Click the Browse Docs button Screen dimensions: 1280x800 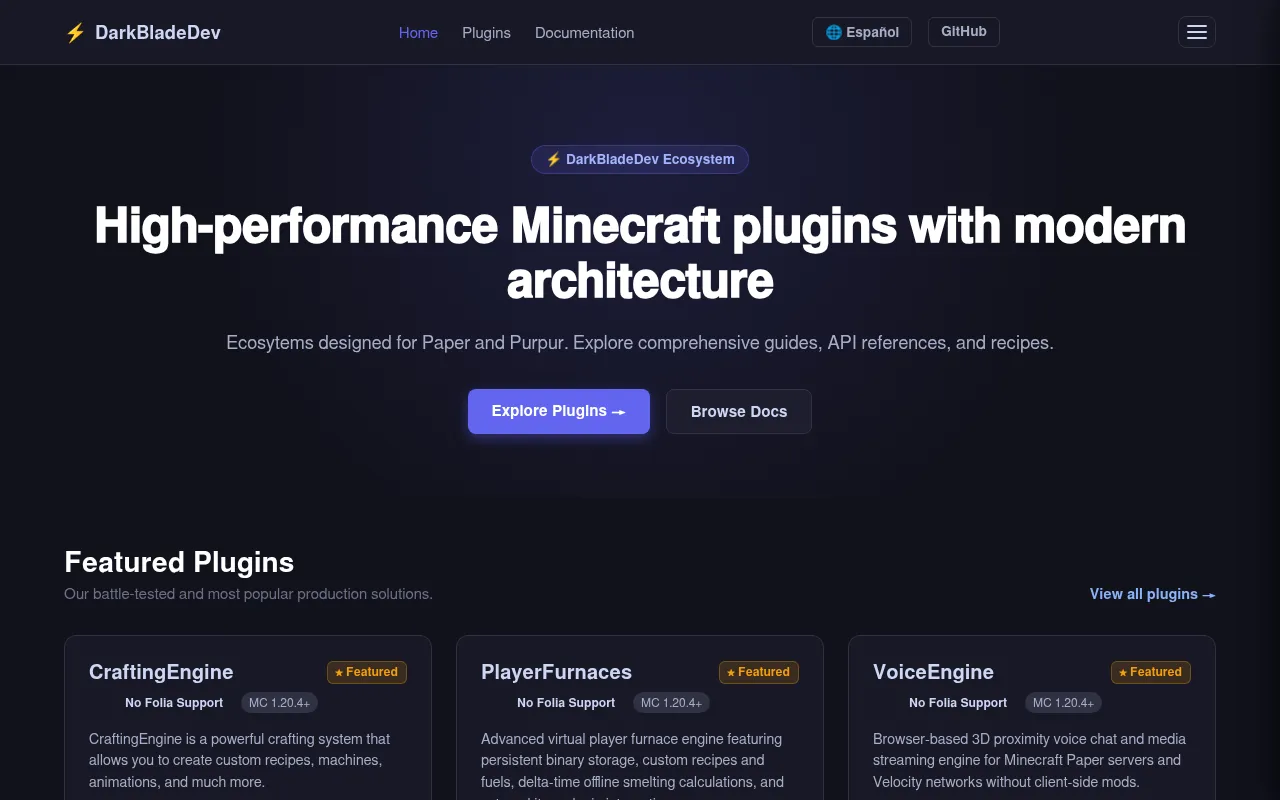[739, 411]
